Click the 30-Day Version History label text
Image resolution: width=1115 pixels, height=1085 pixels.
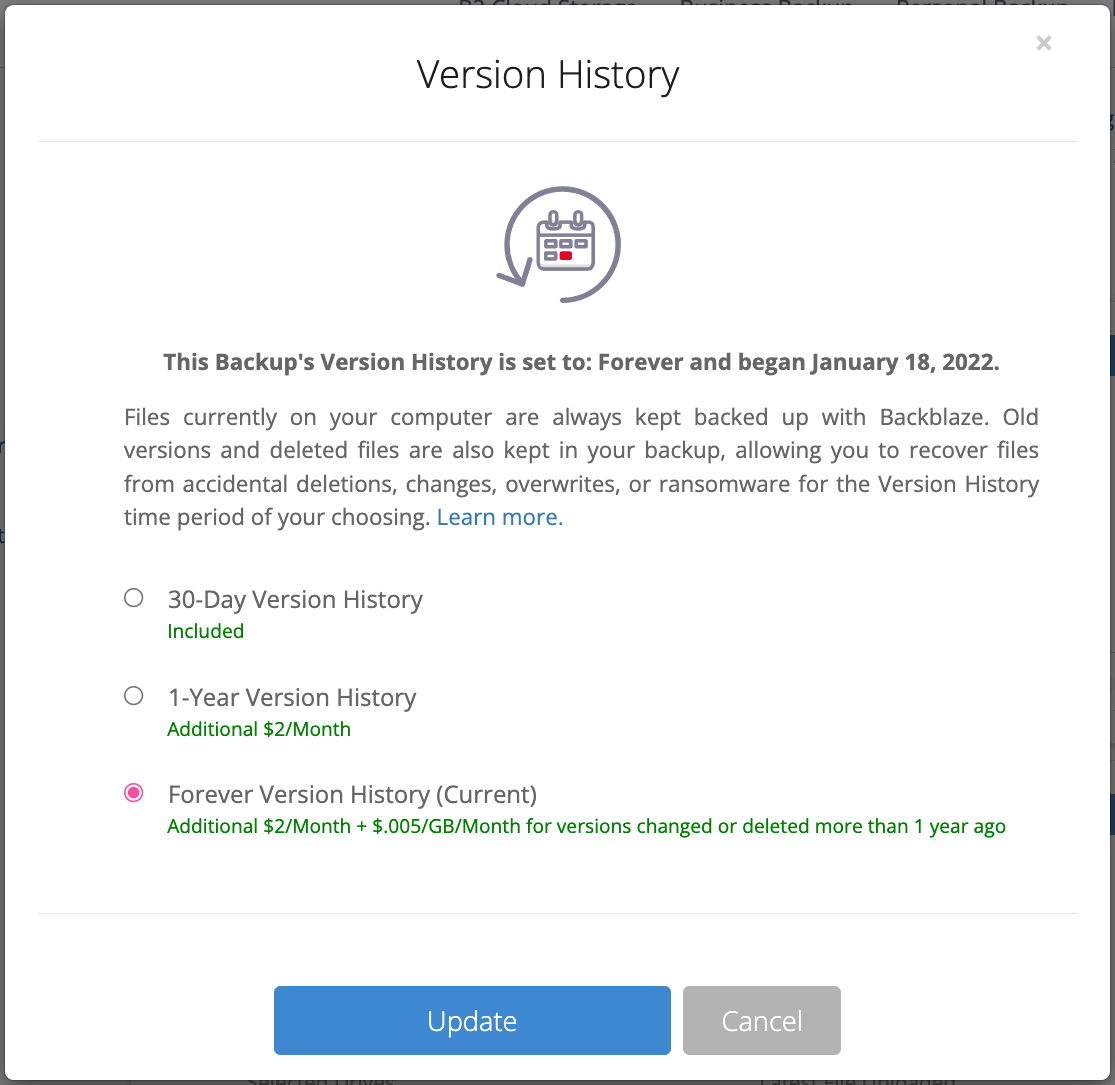click(295, 599)
